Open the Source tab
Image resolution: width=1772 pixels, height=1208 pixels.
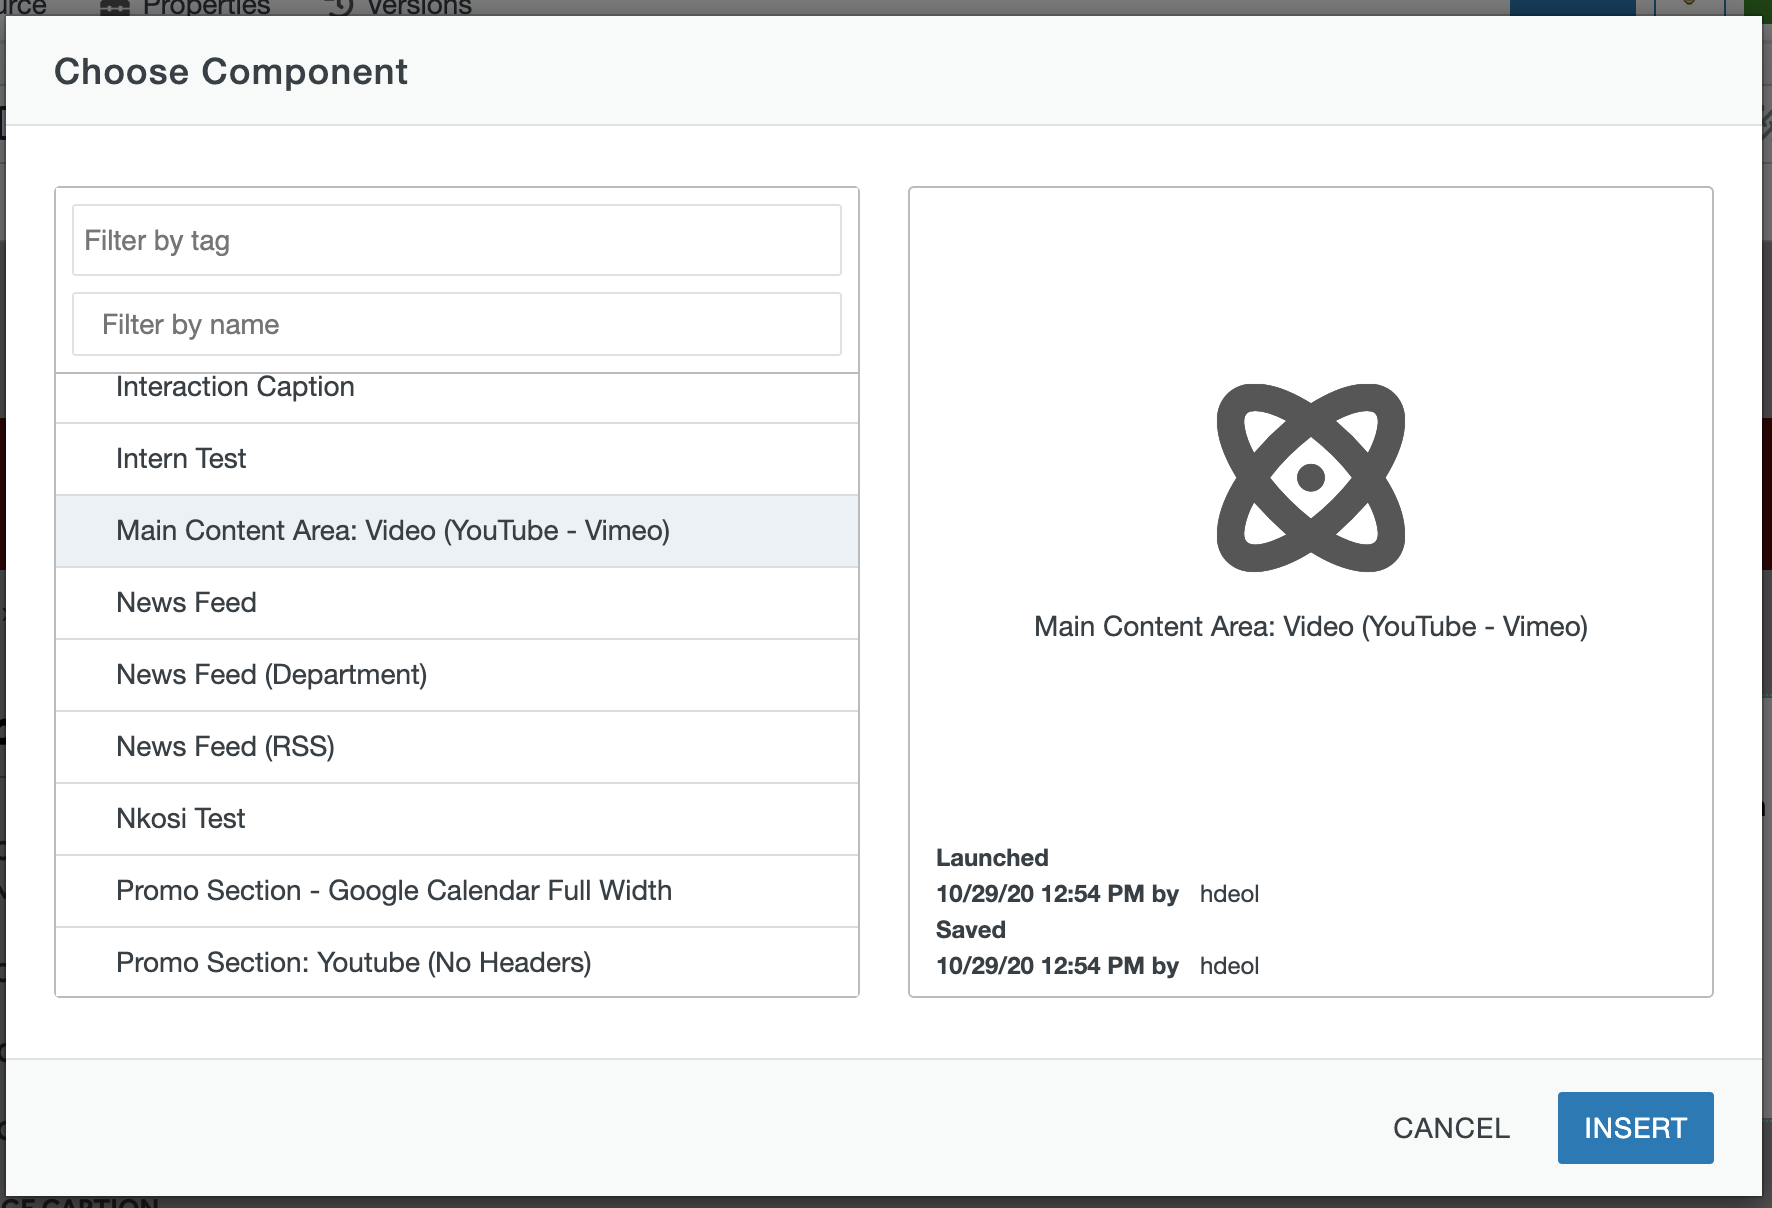(x=25, y=7)
